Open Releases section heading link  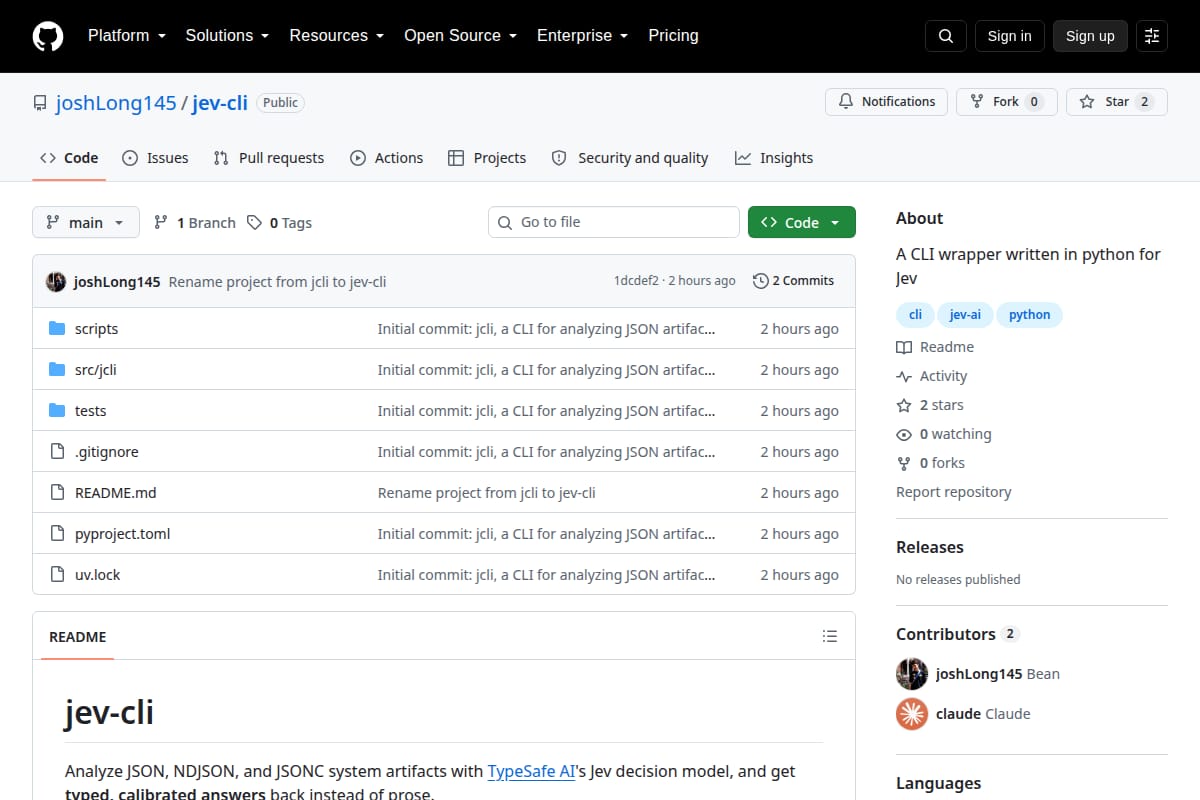point(930,547)
